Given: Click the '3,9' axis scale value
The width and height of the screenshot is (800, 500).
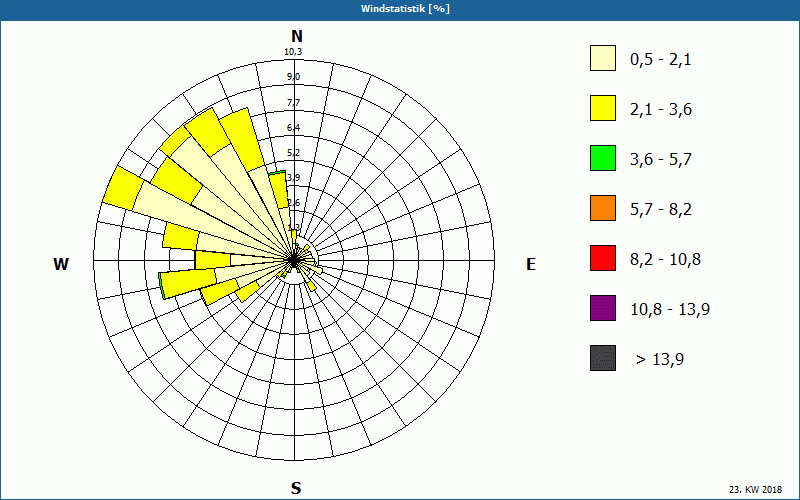Looking at the screenshot, I should tap(293, 178).
